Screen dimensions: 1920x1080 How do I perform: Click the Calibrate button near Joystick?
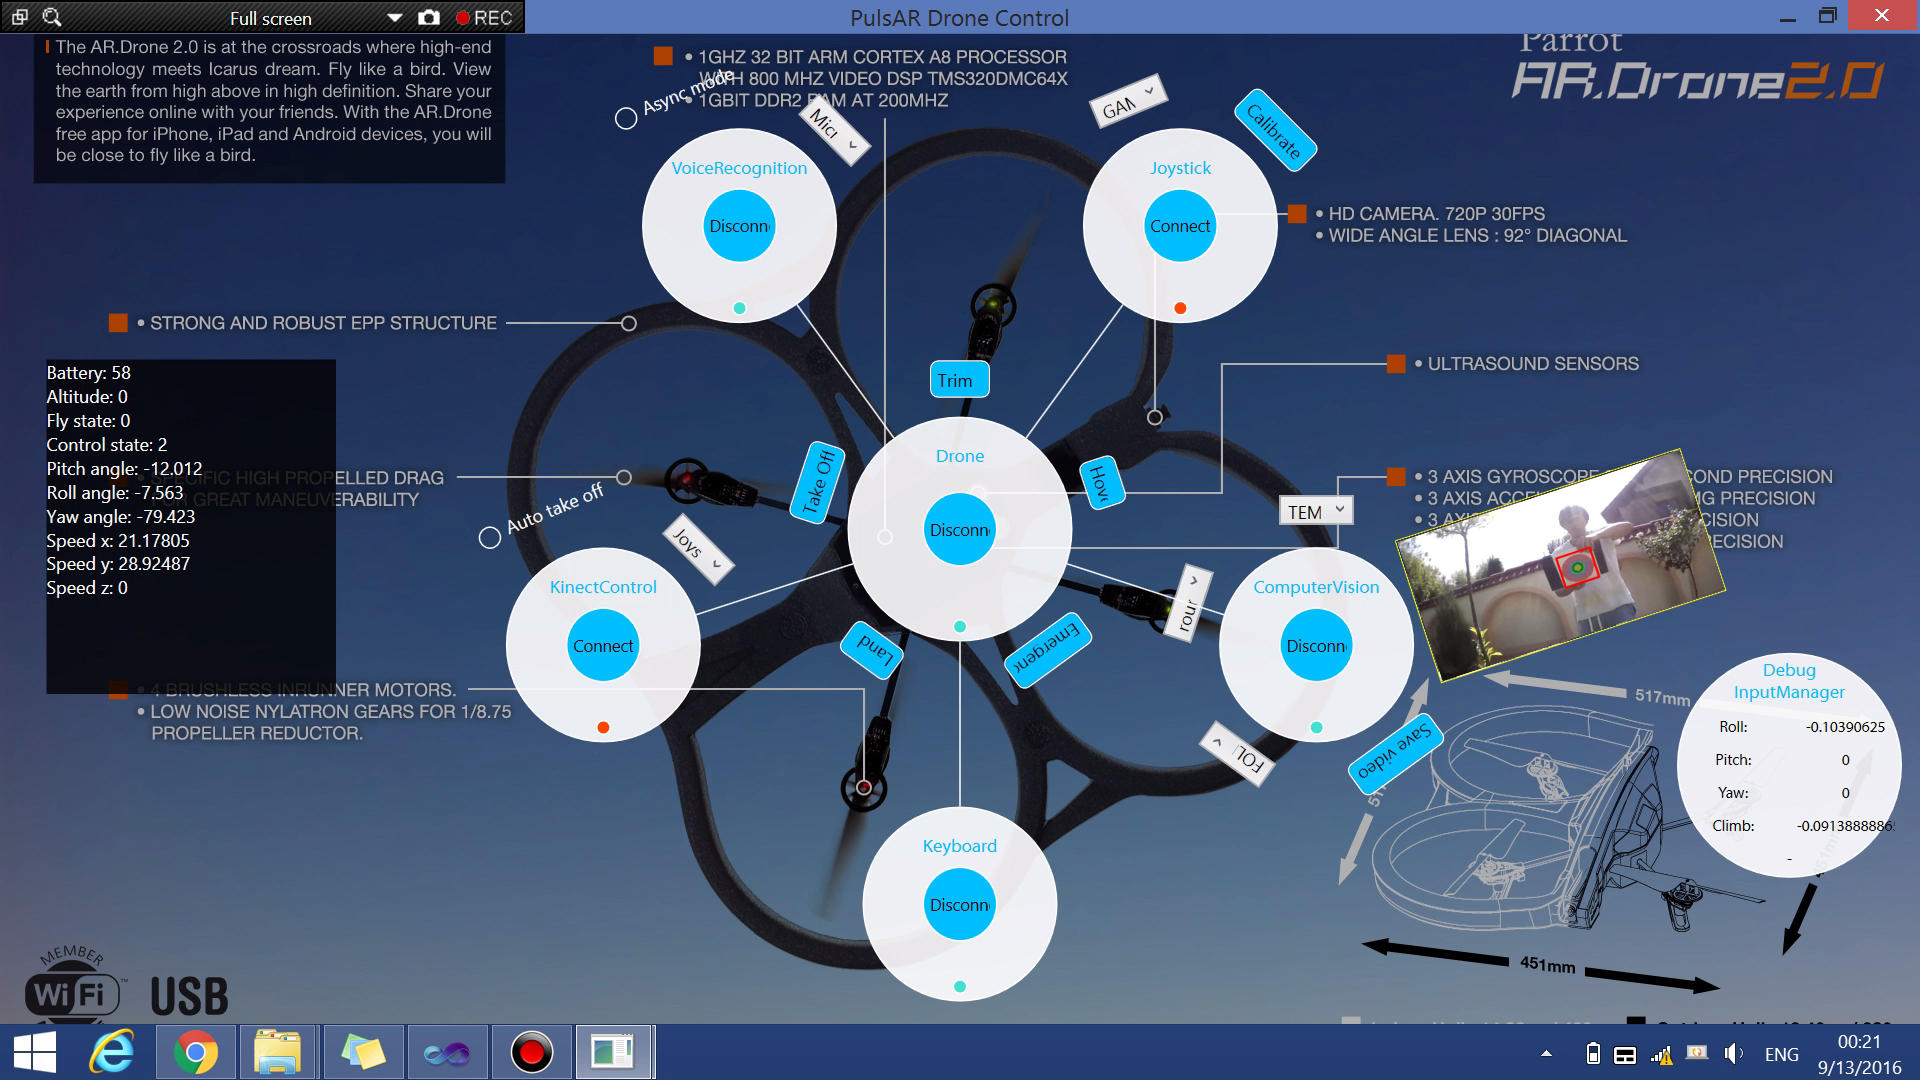click(1275, 131)
